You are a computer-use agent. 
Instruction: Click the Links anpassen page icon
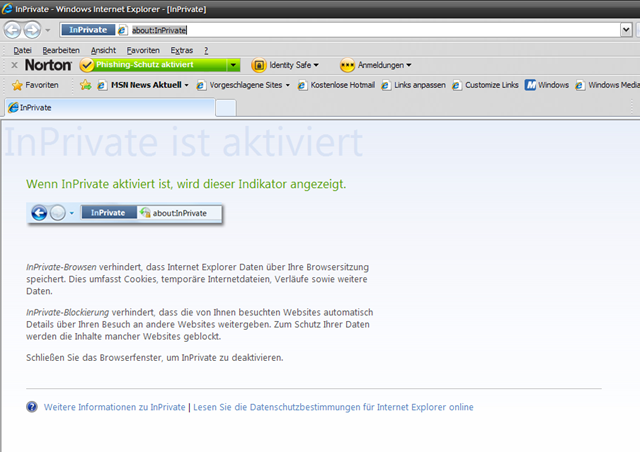(x=385, y=85)
